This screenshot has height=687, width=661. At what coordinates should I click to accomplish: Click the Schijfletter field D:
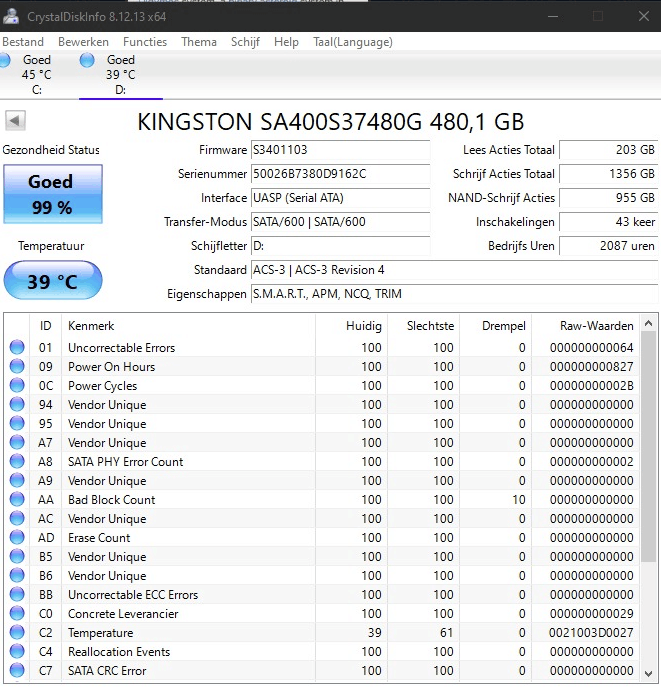(x=340, y=246)
